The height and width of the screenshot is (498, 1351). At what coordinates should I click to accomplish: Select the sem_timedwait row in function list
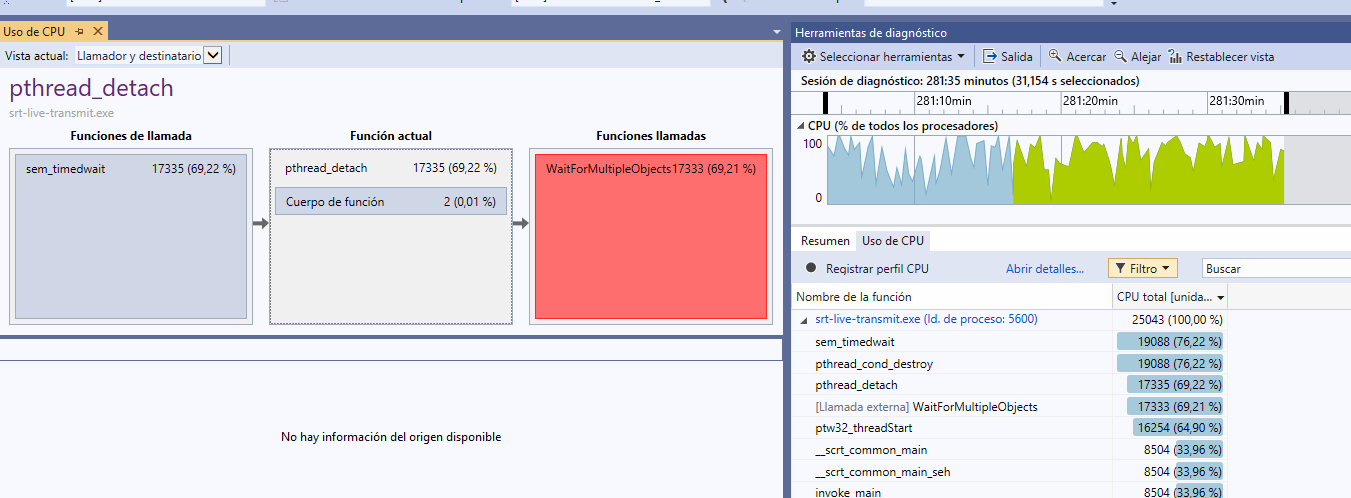click(x=1010, y=342)
